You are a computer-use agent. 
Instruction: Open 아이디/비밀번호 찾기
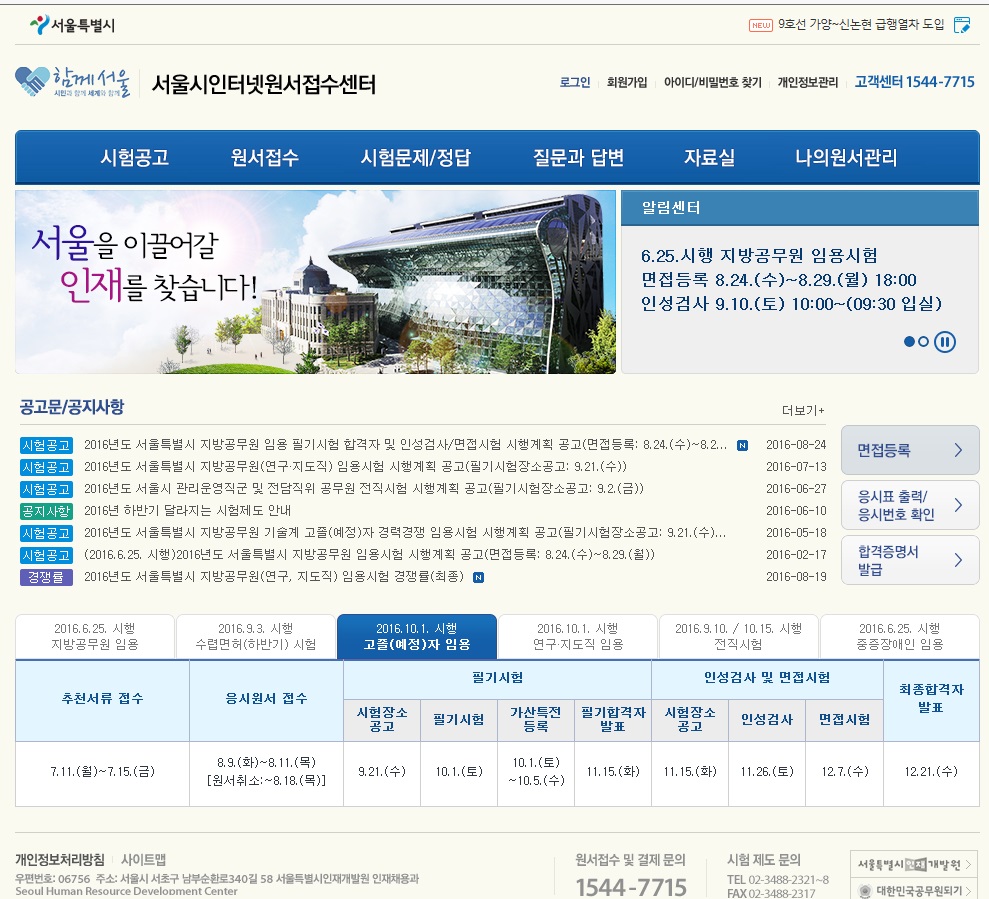(713, 82)
